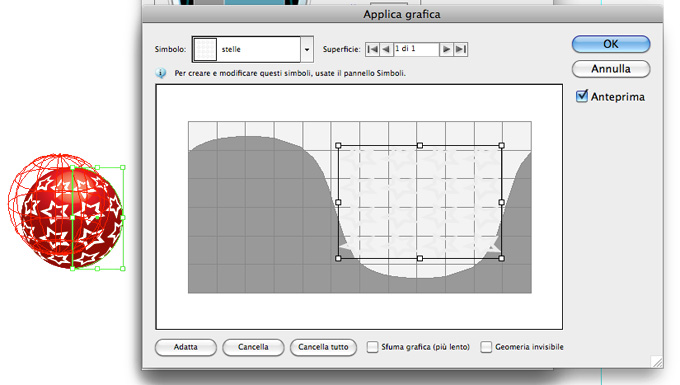Click the 'stelle' symbol name text
680x385 pixels.
coord(231,49)
